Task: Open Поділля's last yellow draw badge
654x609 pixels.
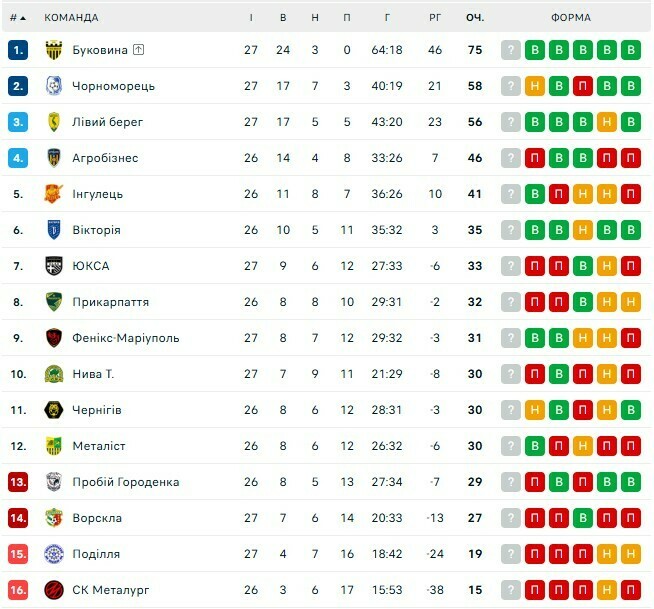Action: [x=631, y=554]
